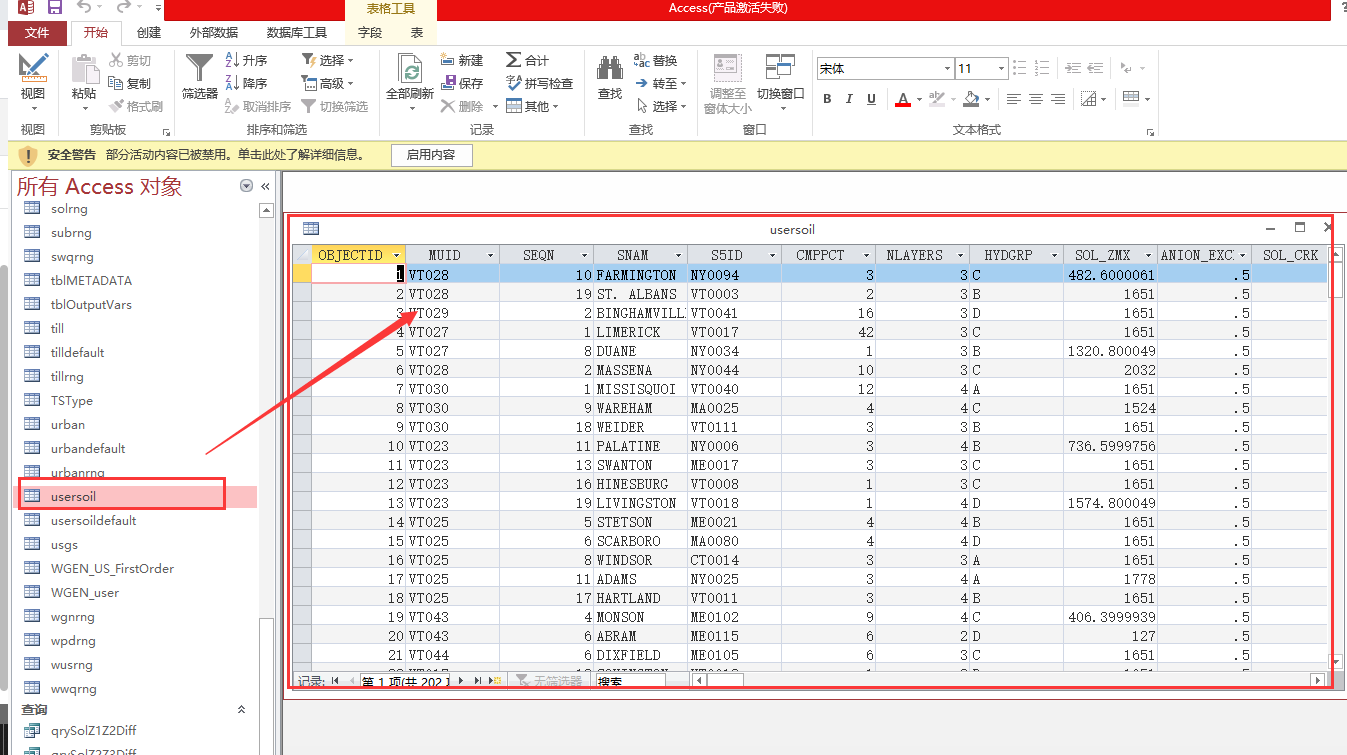Switch to the 数据库工具 tab
1347x755 pixels.
pos(297,32)
